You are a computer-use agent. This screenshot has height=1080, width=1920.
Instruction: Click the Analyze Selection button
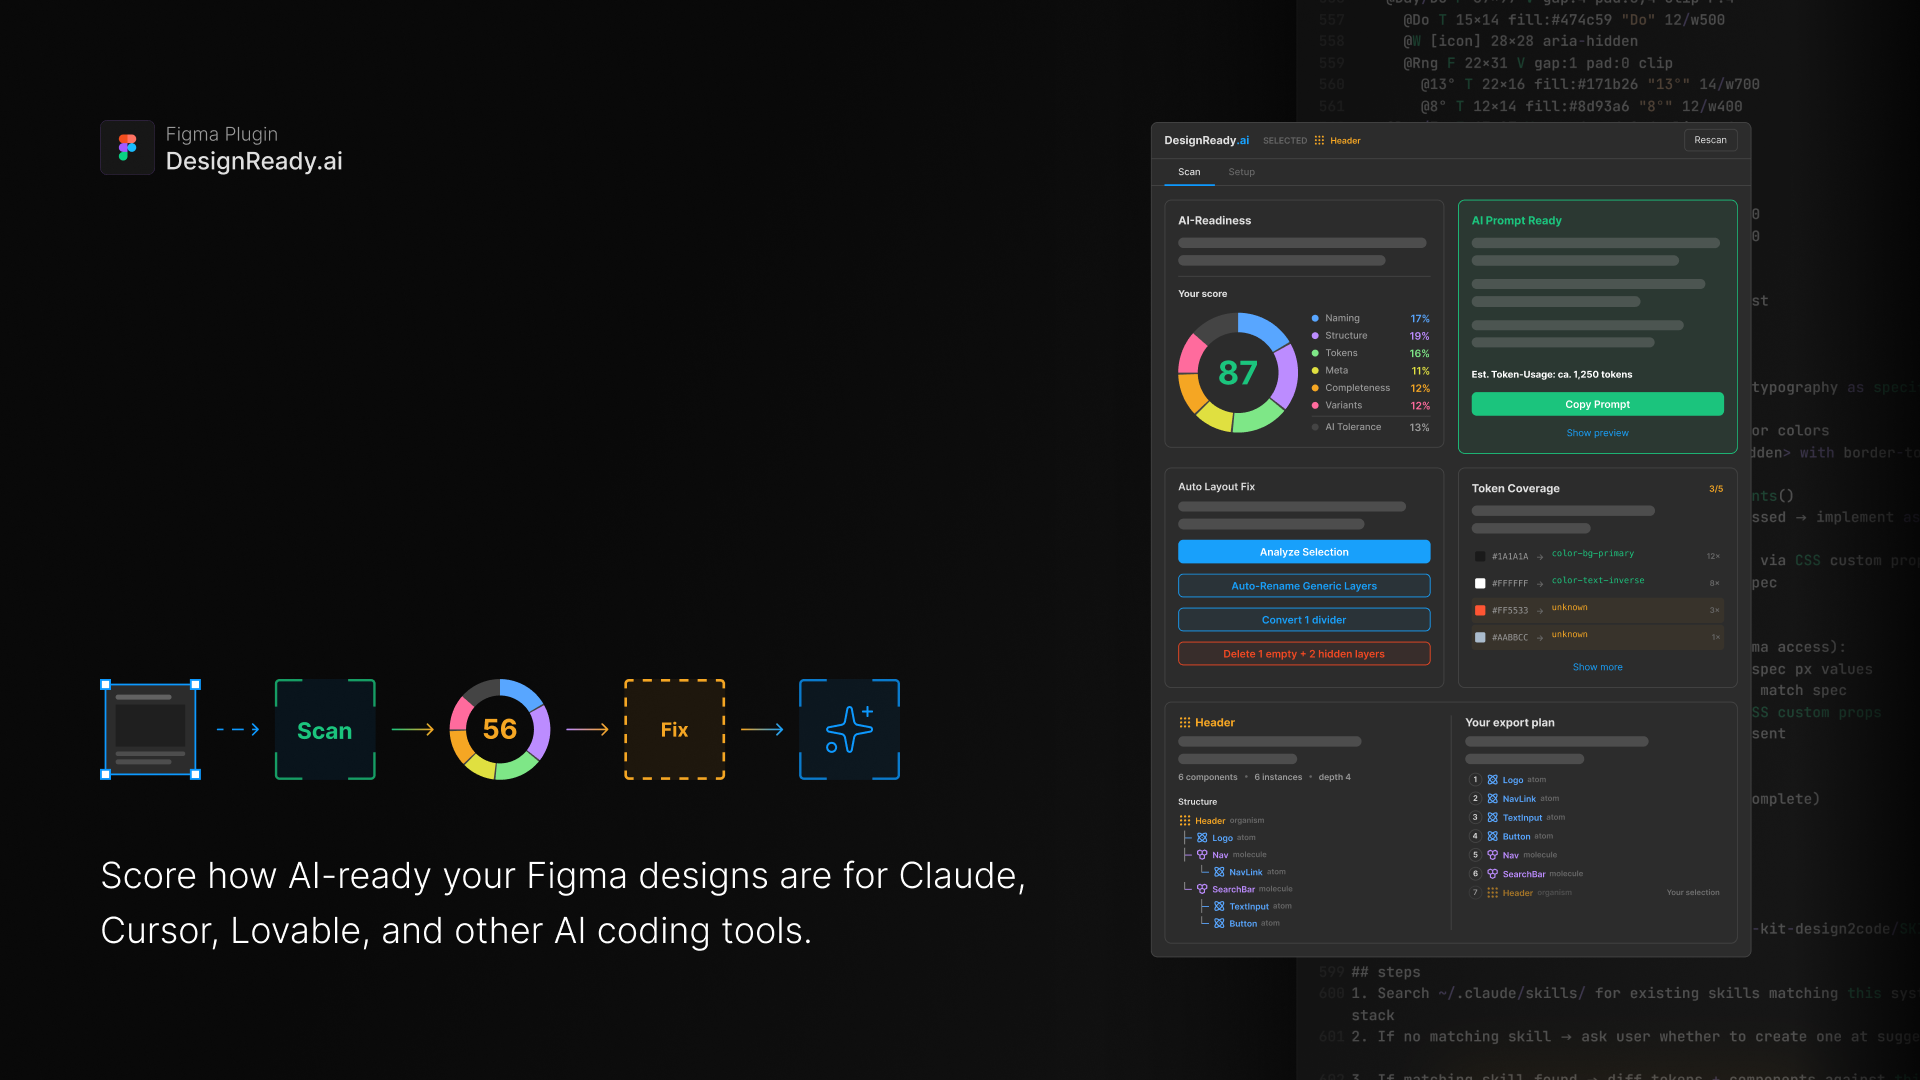[x=1304, y=552]
